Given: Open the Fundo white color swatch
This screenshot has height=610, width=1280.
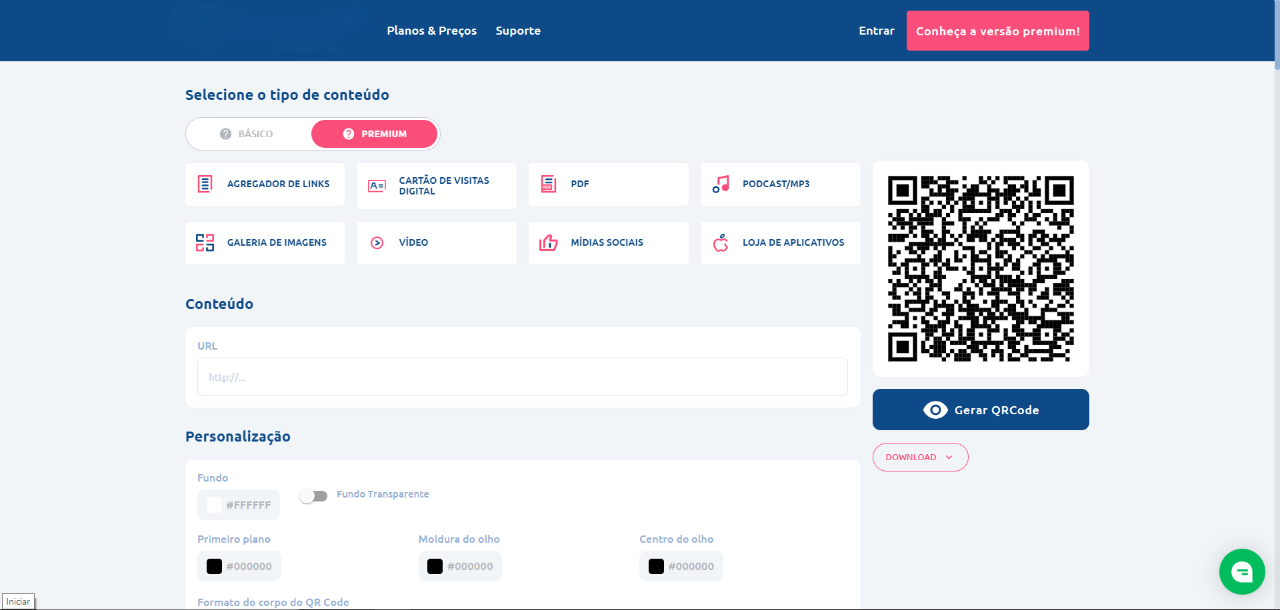Looking at the screenshot, I should pyautogui.click(x=214, y=505).
